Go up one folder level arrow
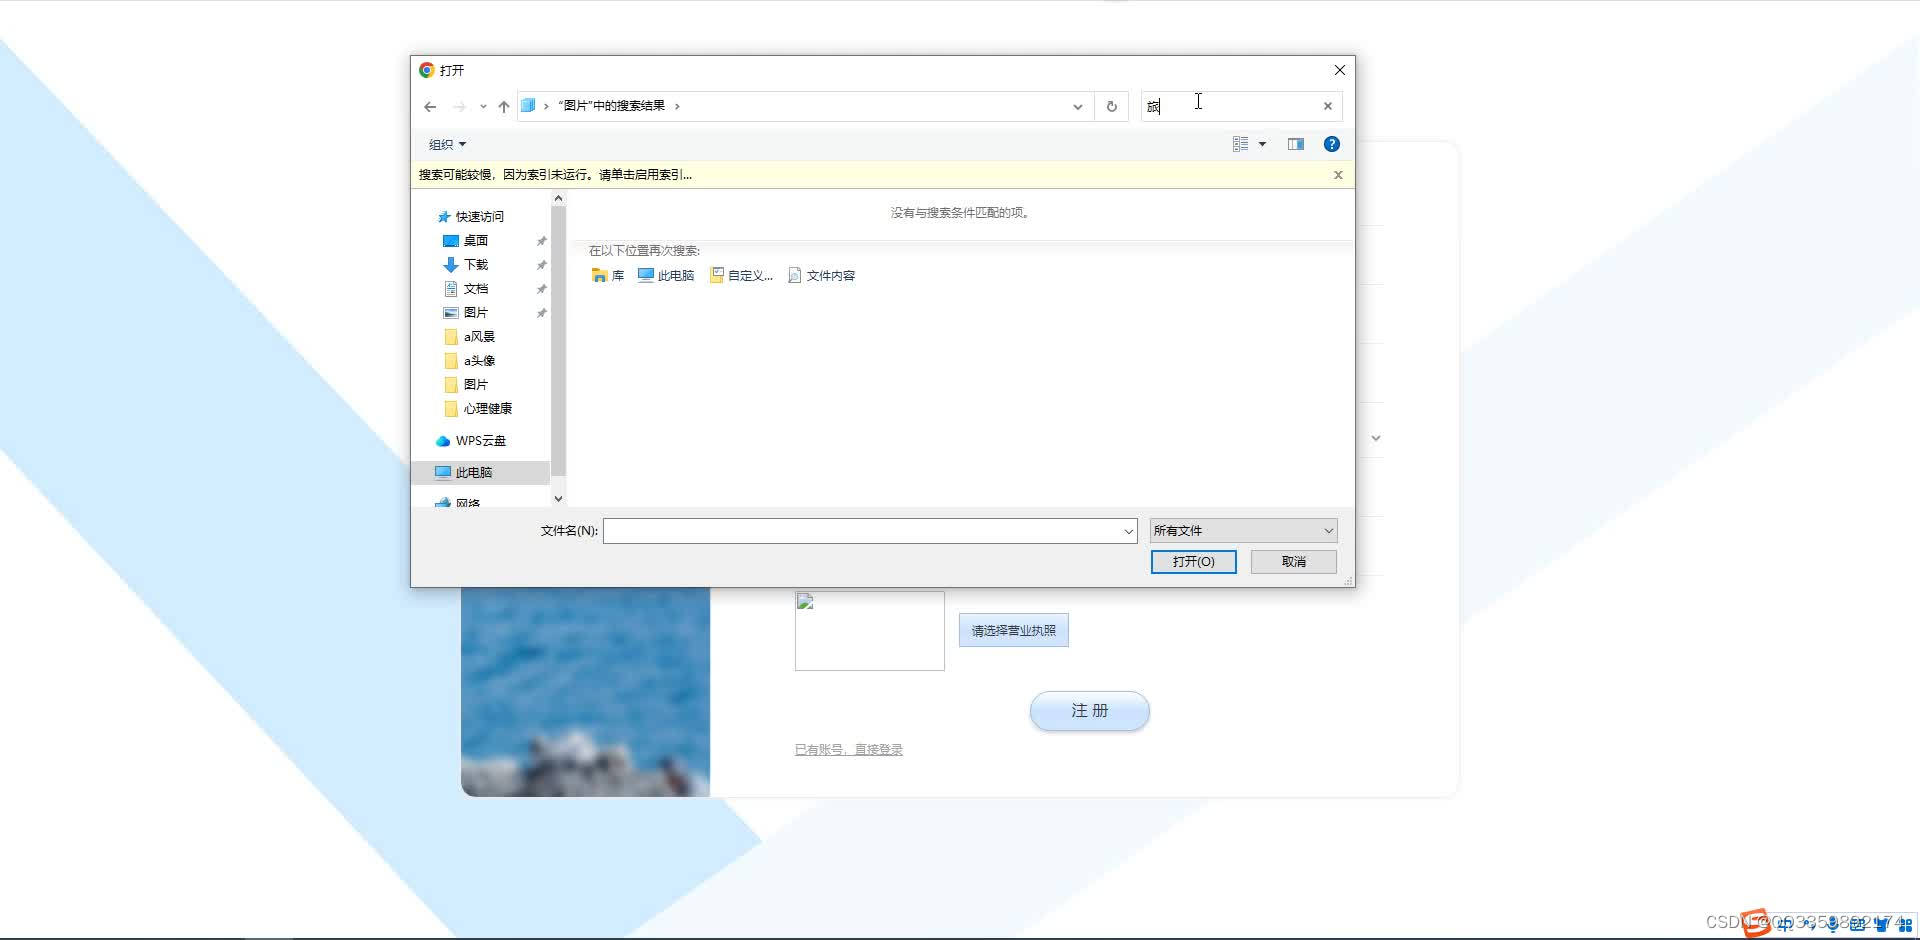 (504, 106)
